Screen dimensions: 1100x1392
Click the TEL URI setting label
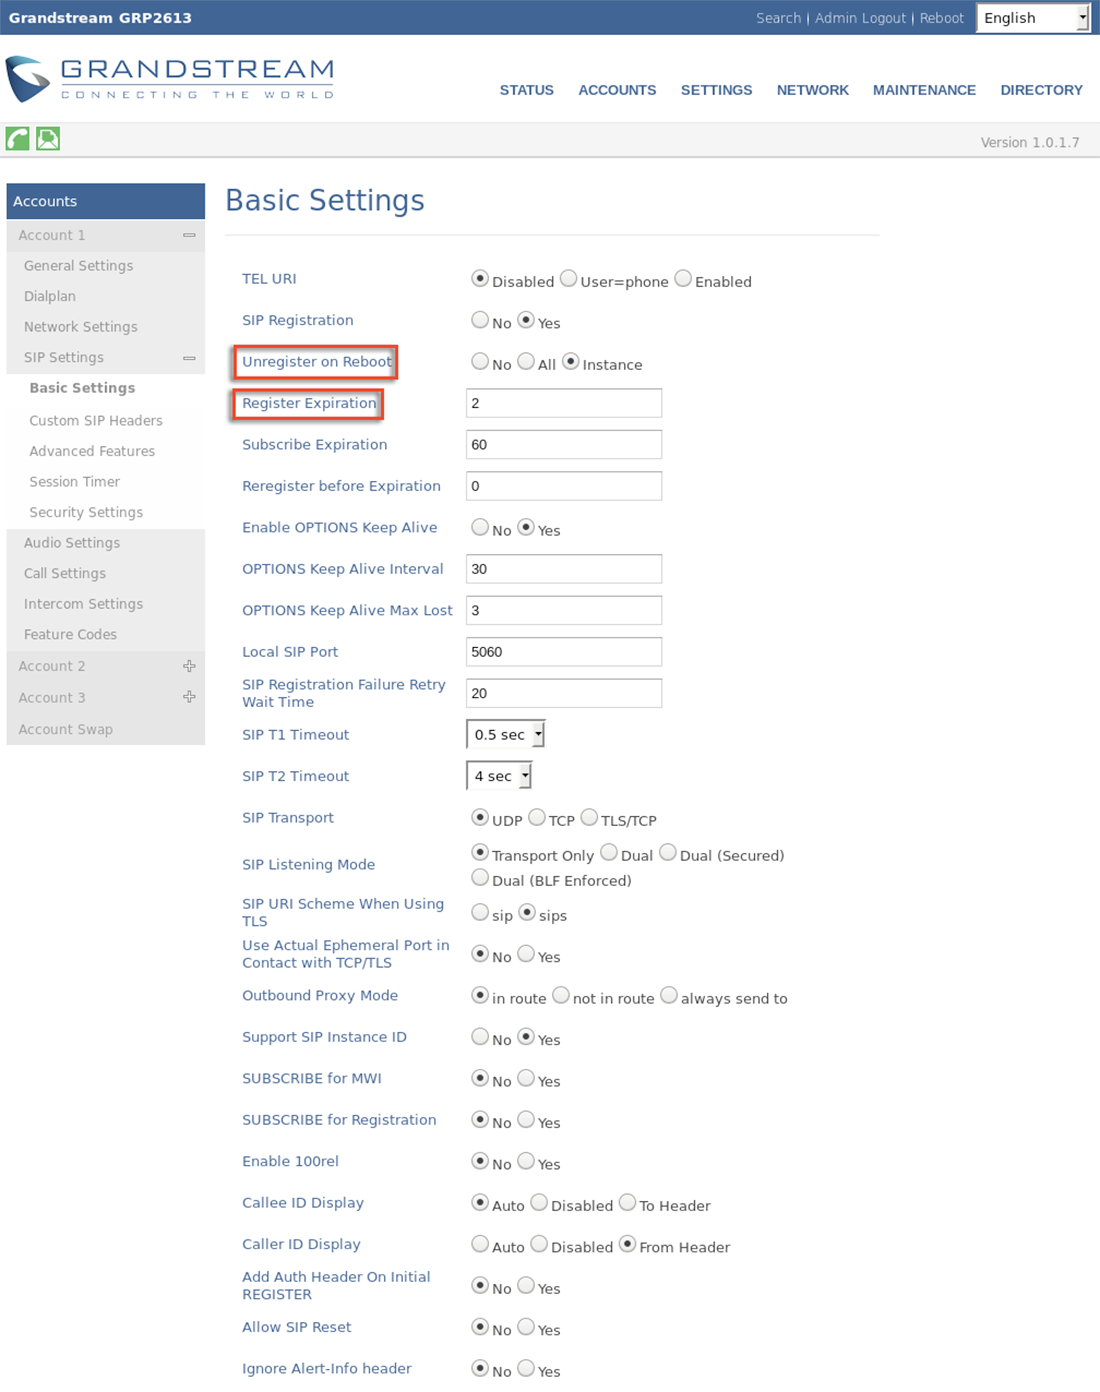269,279
